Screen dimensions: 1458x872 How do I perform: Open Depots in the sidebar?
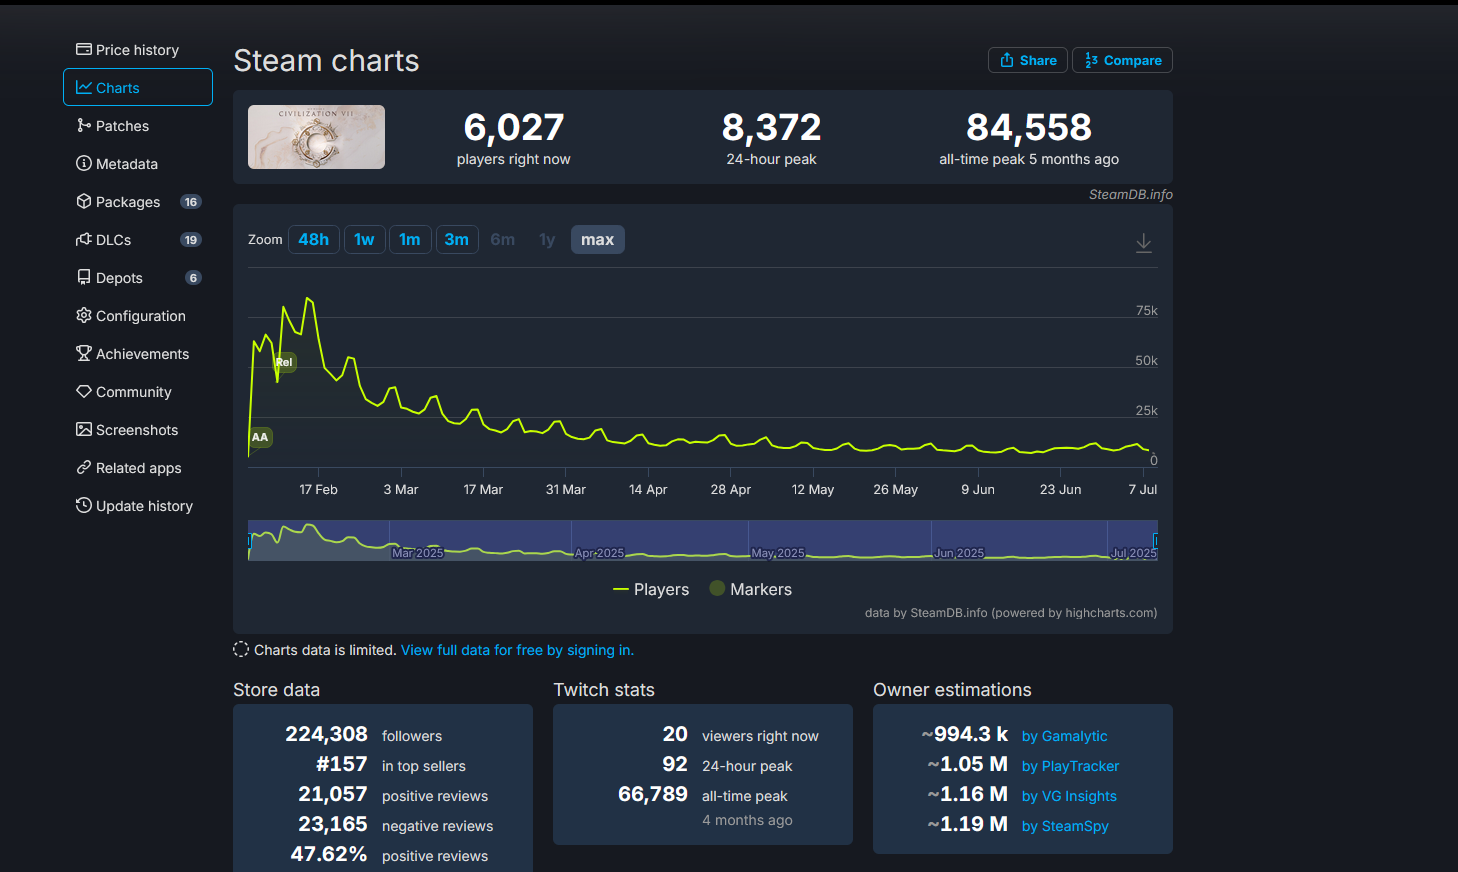click(x=138, y=278)
